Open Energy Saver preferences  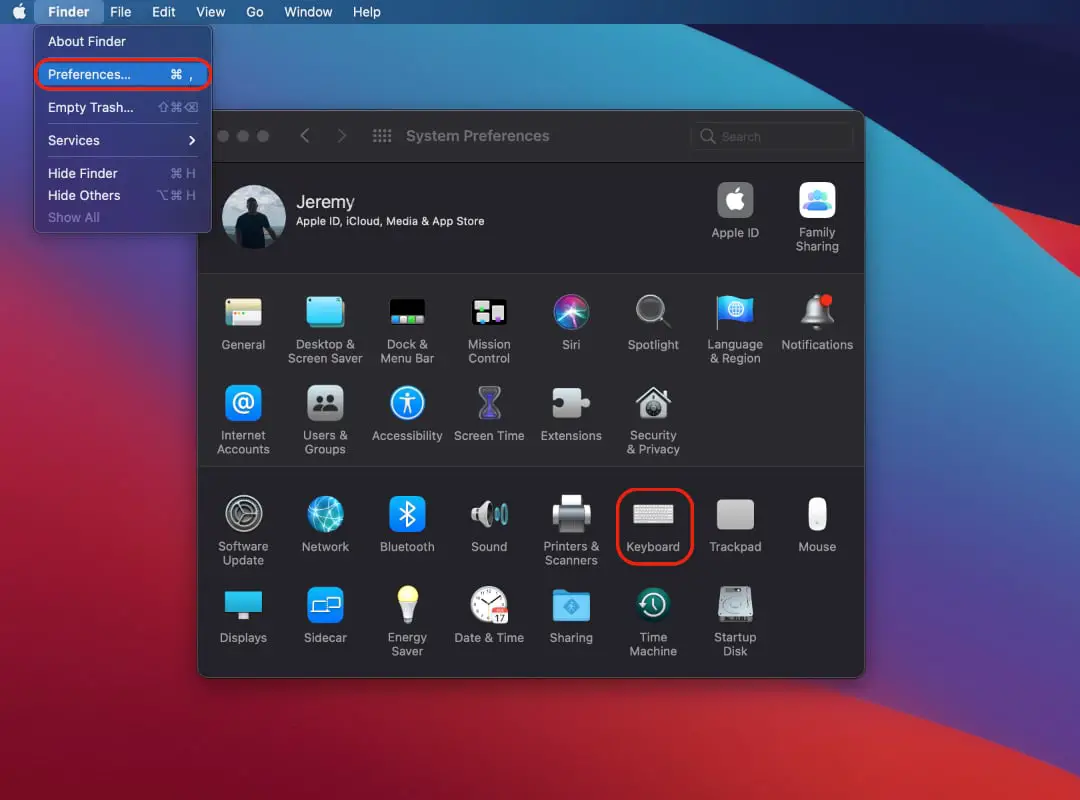point(407,622)
